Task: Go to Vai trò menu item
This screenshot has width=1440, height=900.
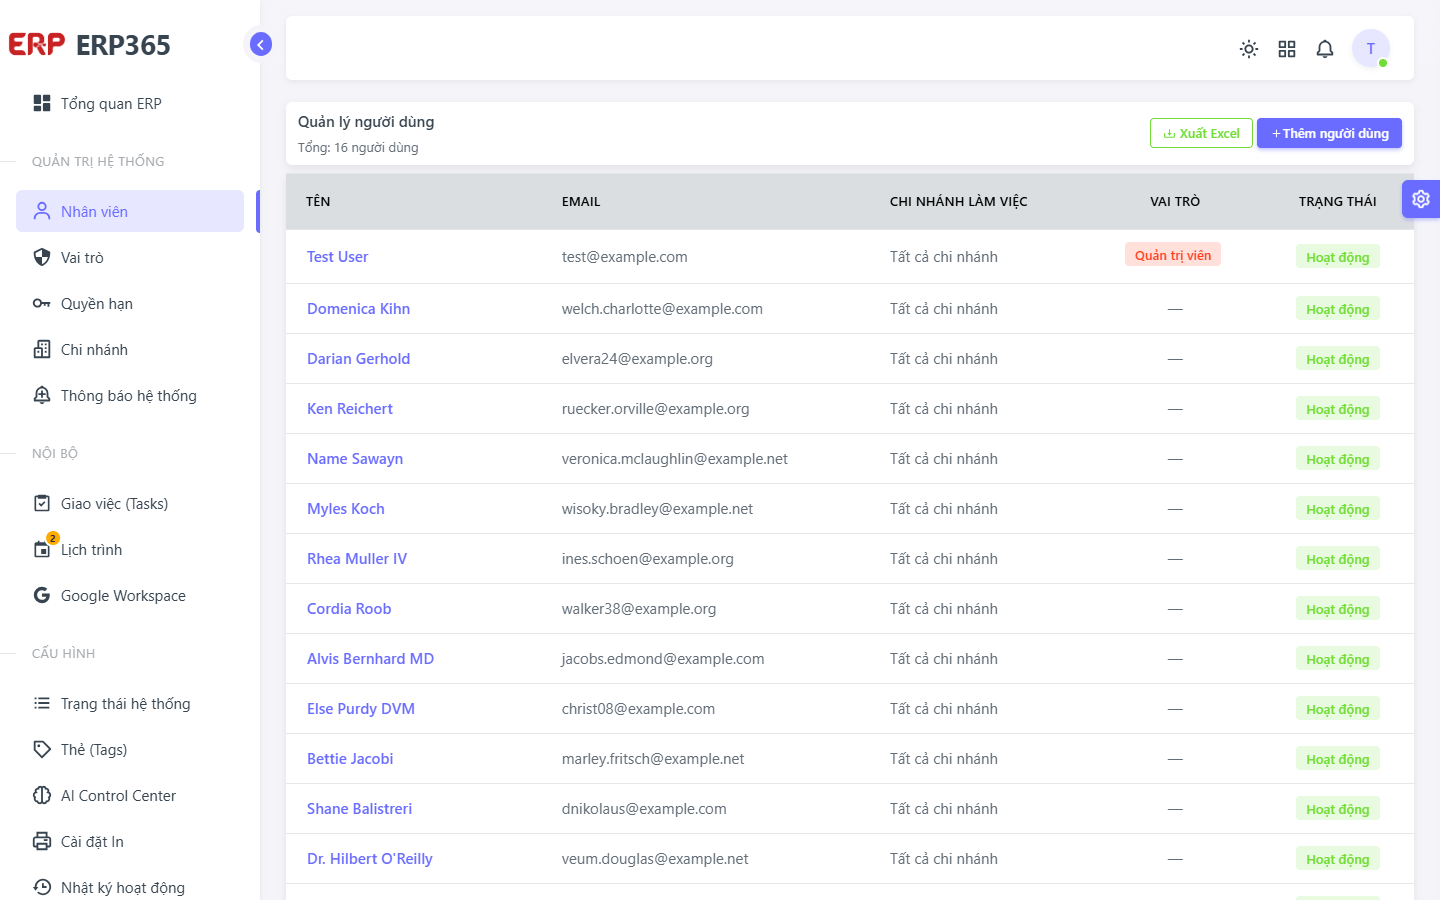Action: (130, 257)
